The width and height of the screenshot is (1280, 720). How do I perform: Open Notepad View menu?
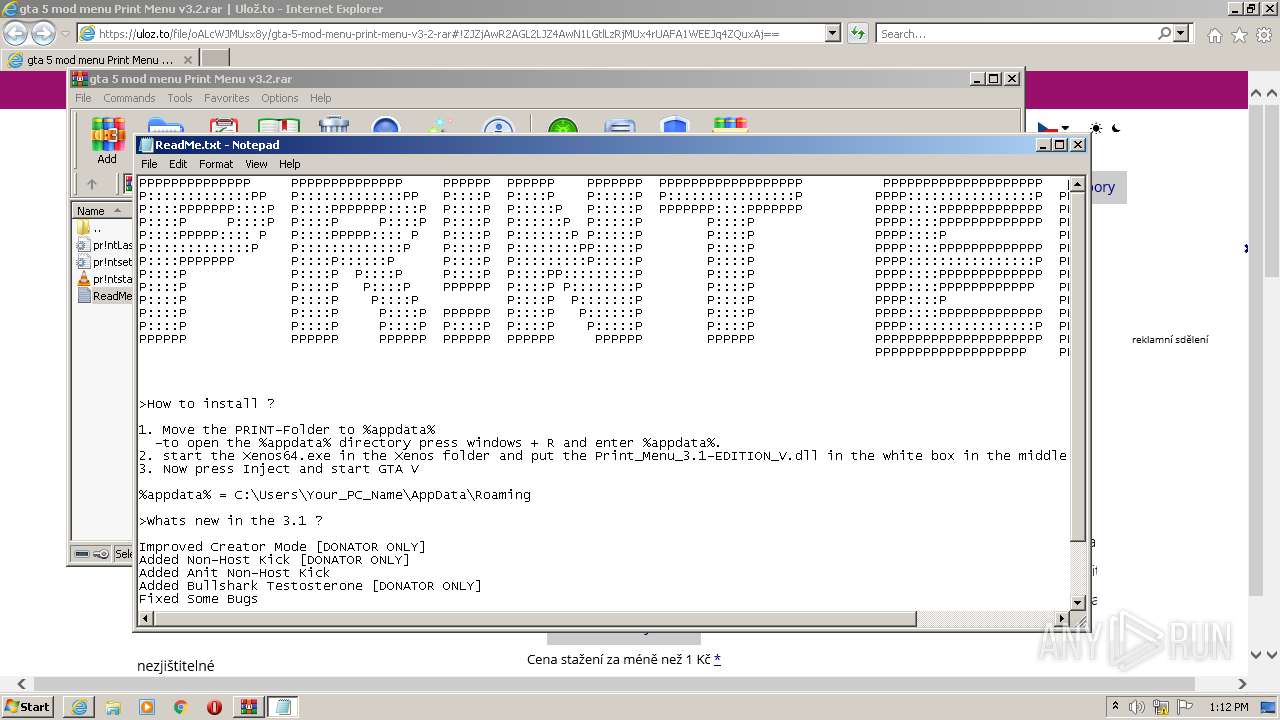click(256, 164)
